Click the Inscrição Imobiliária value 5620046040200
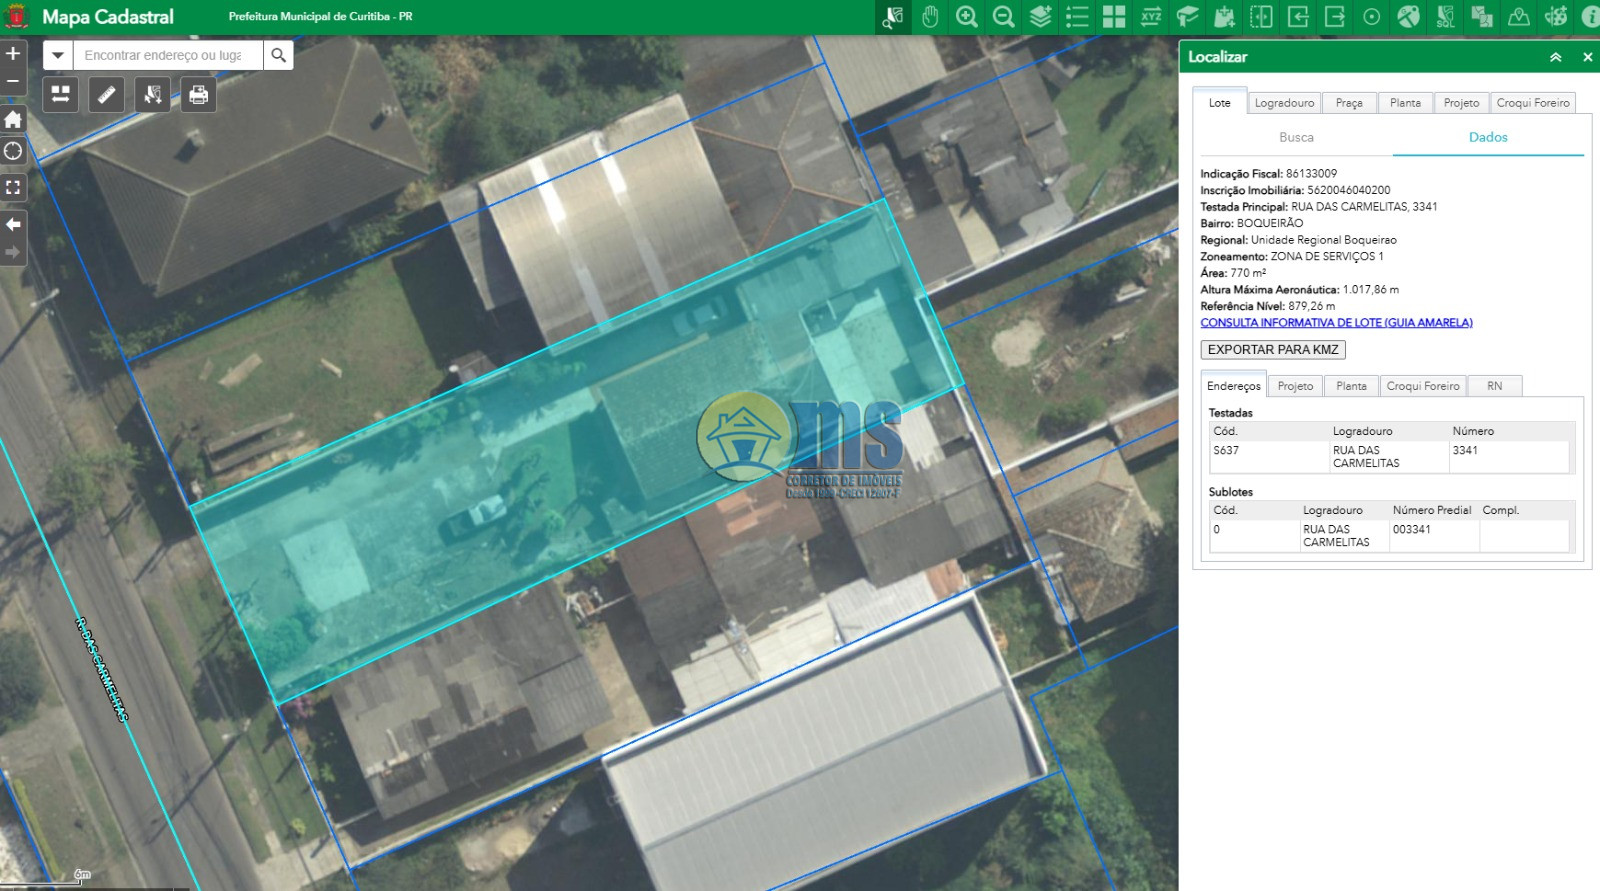The image size is (1600, 891). click(1348, 190)
